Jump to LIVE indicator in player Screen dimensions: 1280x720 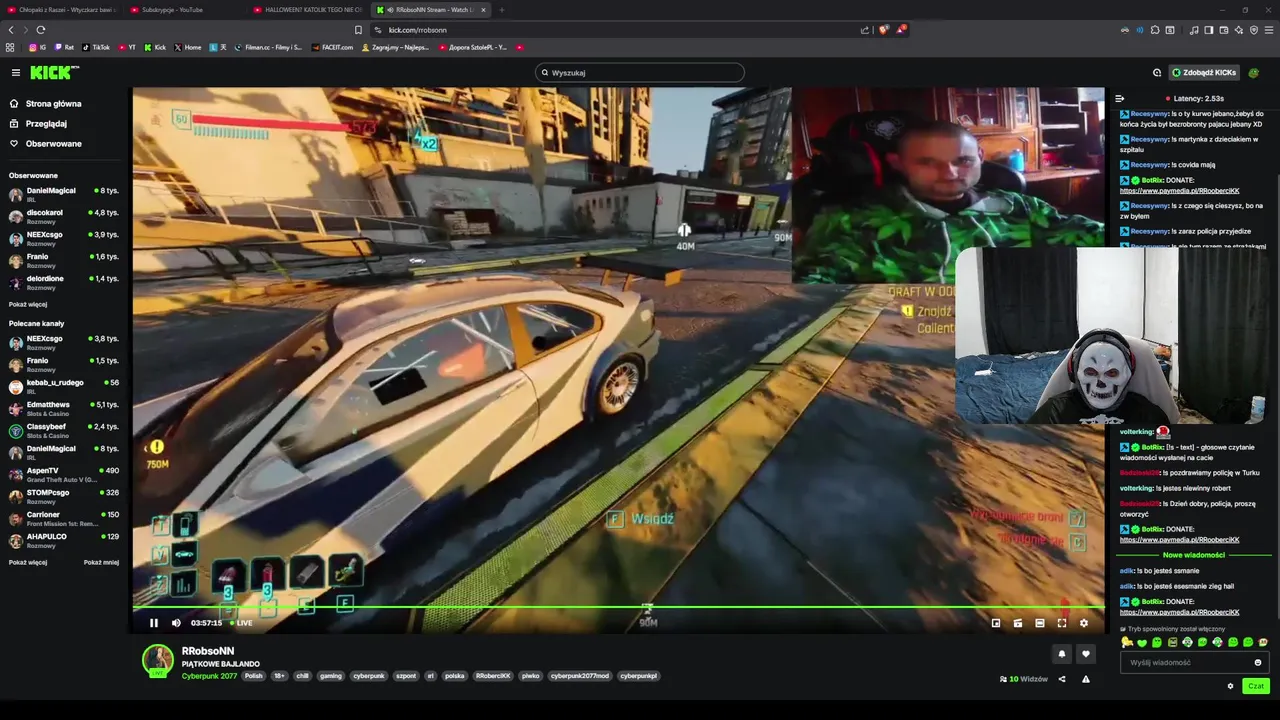pos(242,623)
